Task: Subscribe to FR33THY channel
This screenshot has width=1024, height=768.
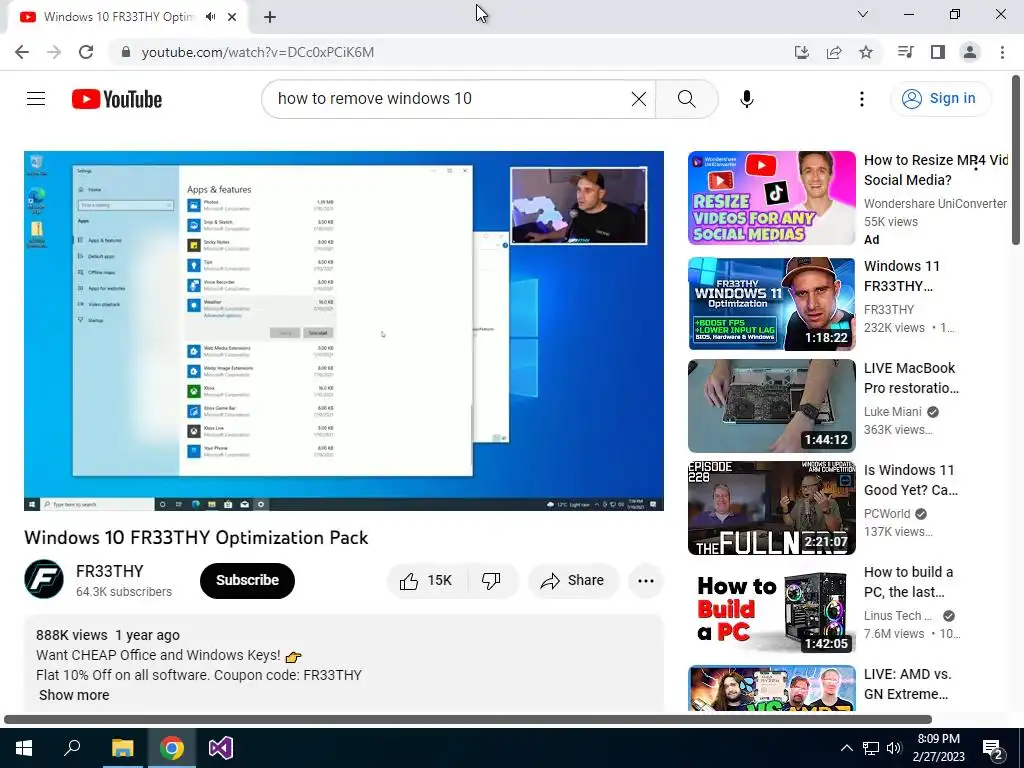Action: 248,581
